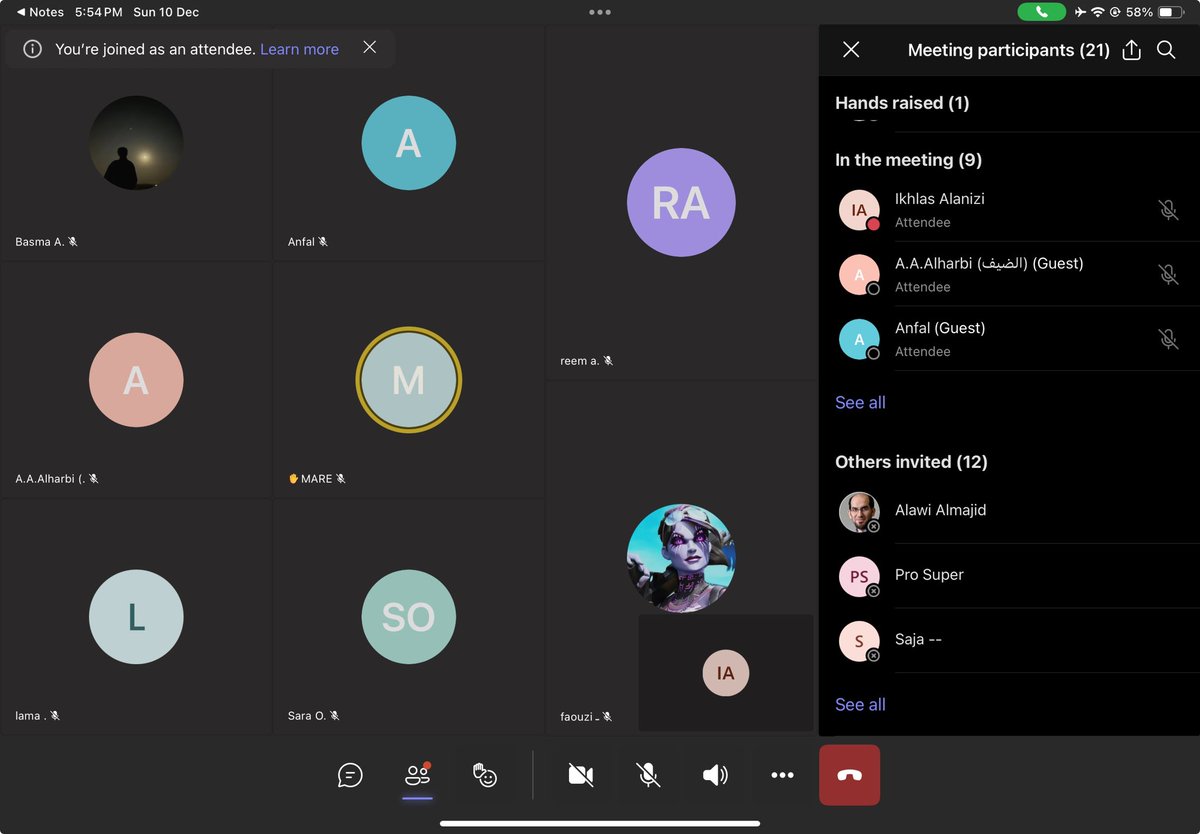Viewport: 1200px width, 834px height.
Task: Toggle the participants panel icon
Action: point(417,775)
